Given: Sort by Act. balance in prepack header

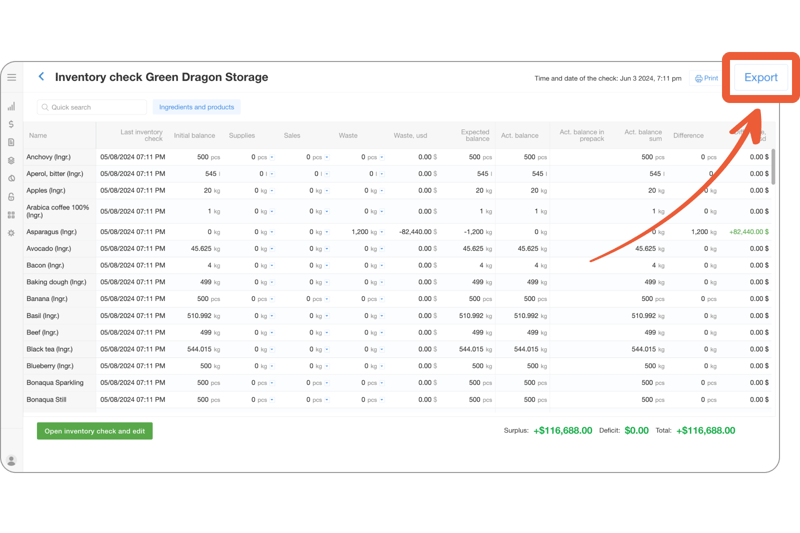Looking at the screenshot, I should click(x=582, y=135).
